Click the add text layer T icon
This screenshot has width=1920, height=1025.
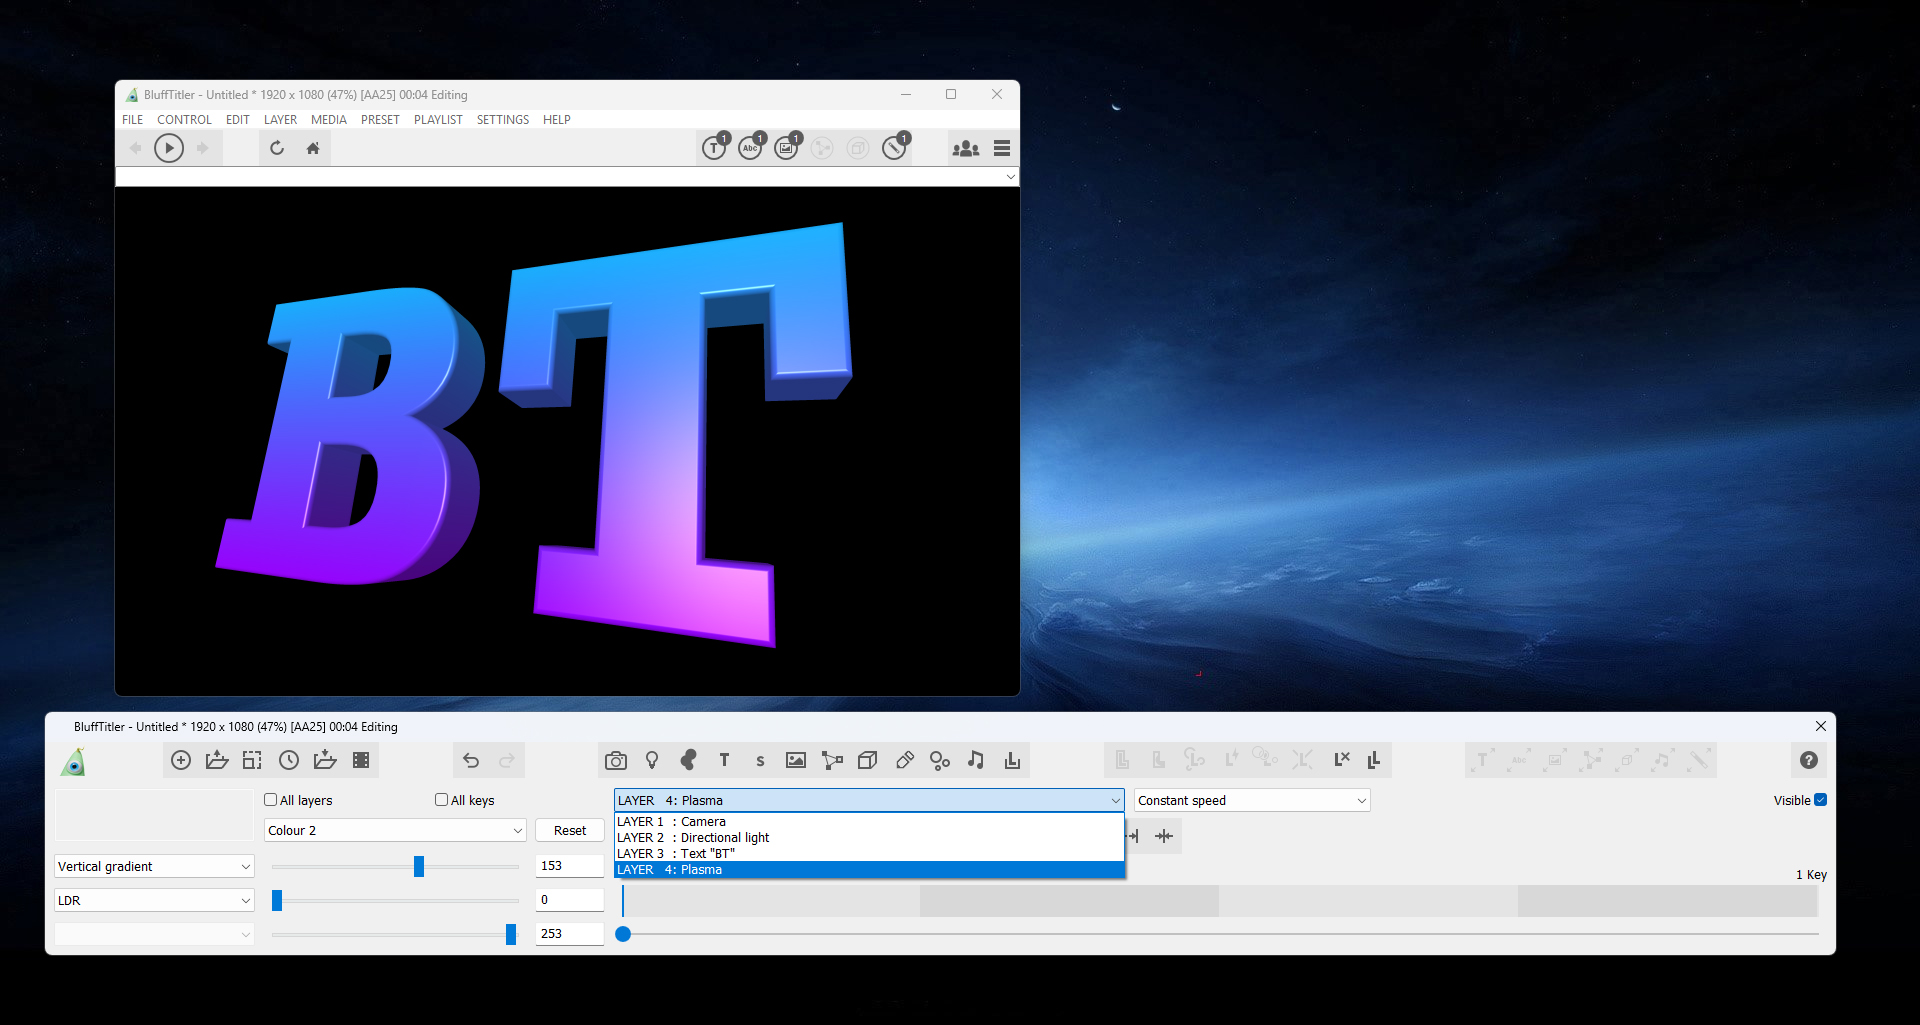tap(724, 761)
